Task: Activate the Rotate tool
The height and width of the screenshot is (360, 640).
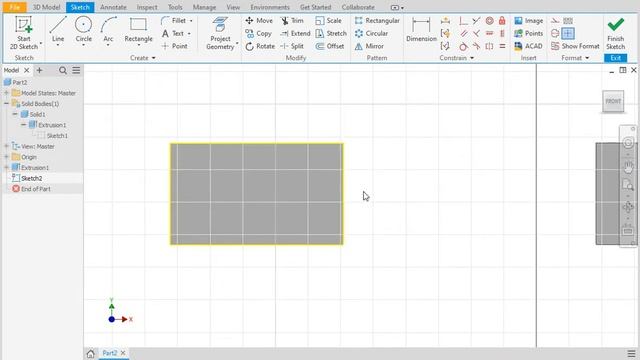Action: 260,46
